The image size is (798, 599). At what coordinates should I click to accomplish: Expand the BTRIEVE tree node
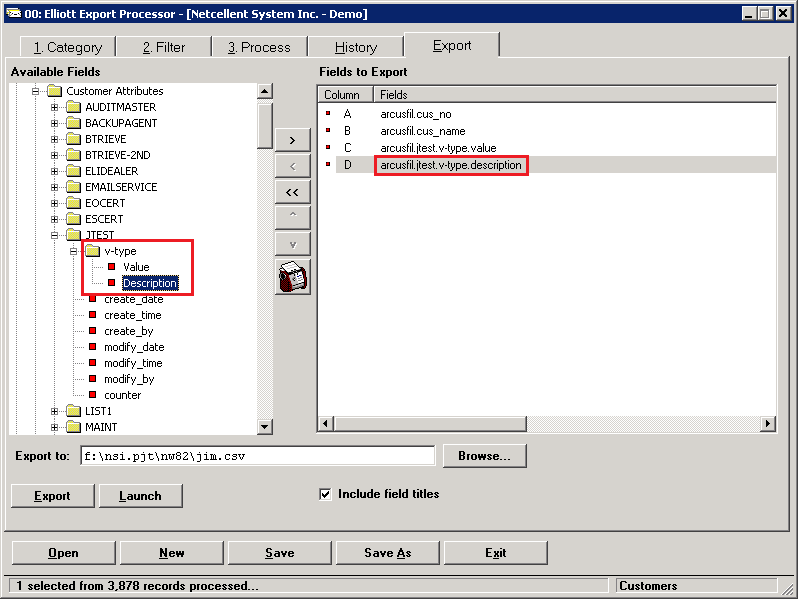pyautogui.click(x=54, y=139)
